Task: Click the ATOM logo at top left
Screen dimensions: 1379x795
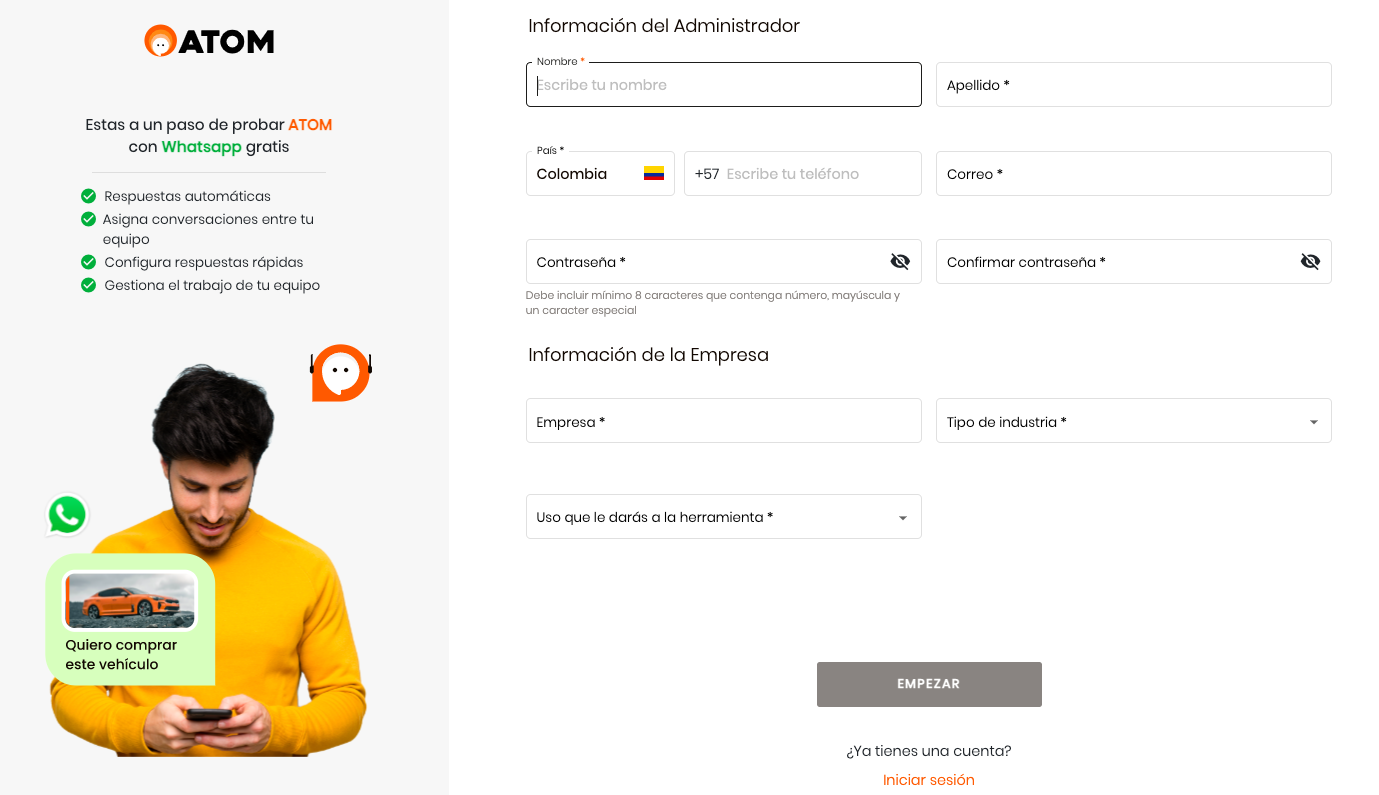Action: coord(209,41)
